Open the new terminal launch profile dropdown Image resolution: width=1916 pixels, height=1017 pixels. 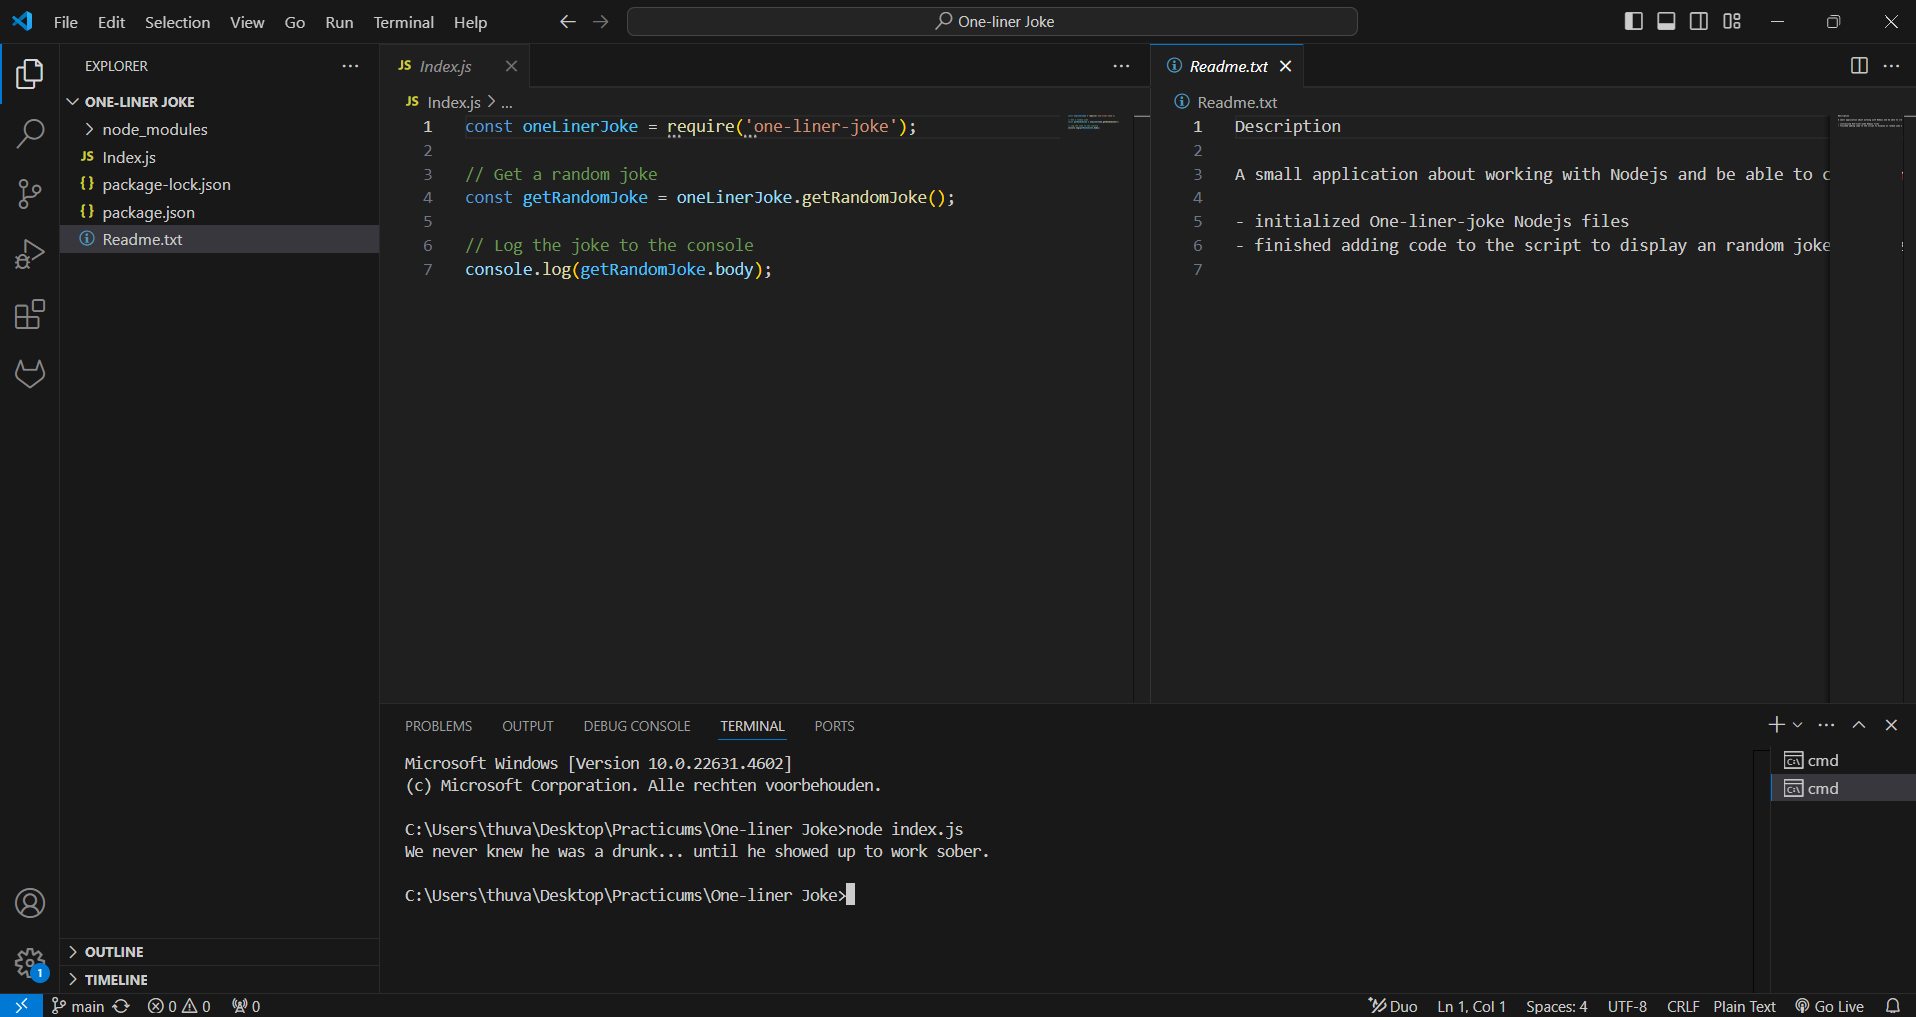click(x=1798, y=725)
